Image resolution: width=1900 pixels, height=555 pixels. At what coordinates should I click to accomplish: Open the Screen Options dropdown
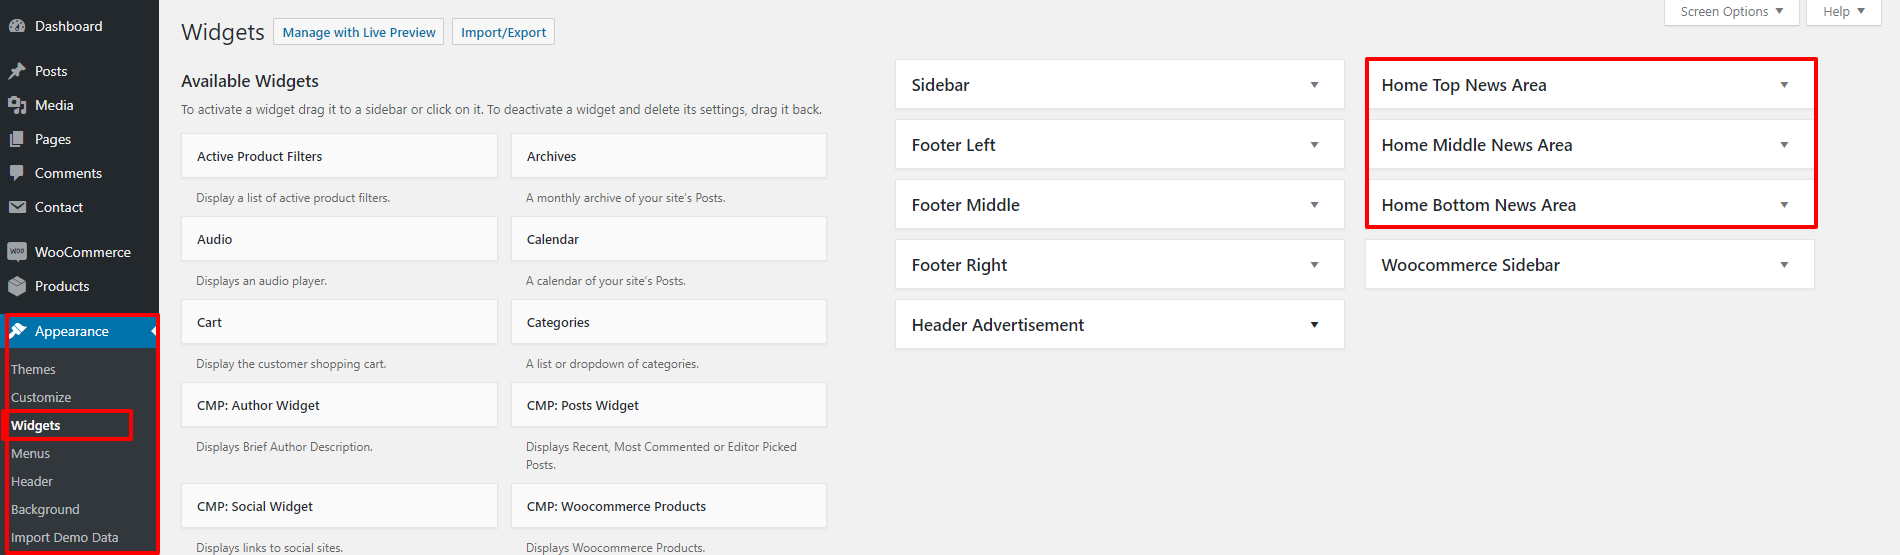point(1732,12)
